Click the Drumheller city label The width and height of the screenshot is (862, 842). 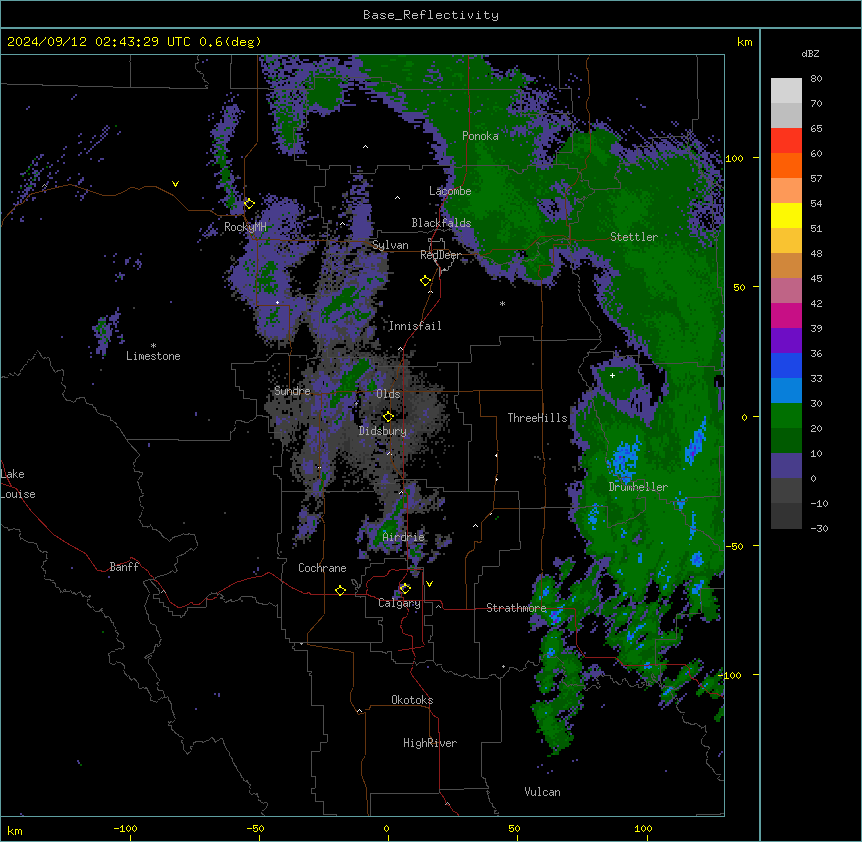coord(638,487)
